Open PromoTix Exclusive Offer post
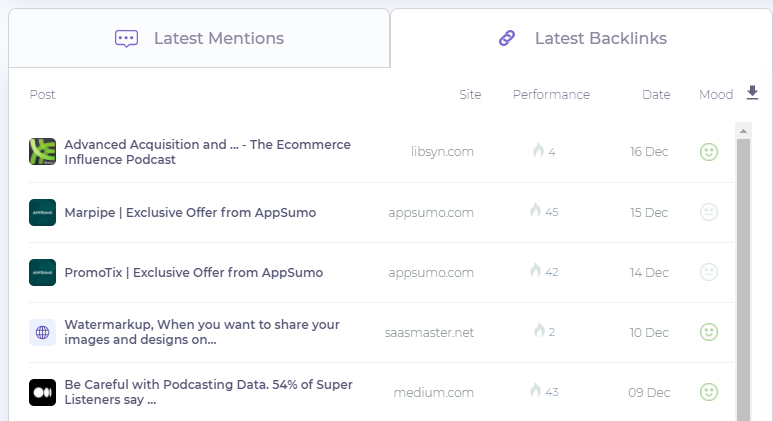Screen dimensions: 773x421 tap(194, 273)
